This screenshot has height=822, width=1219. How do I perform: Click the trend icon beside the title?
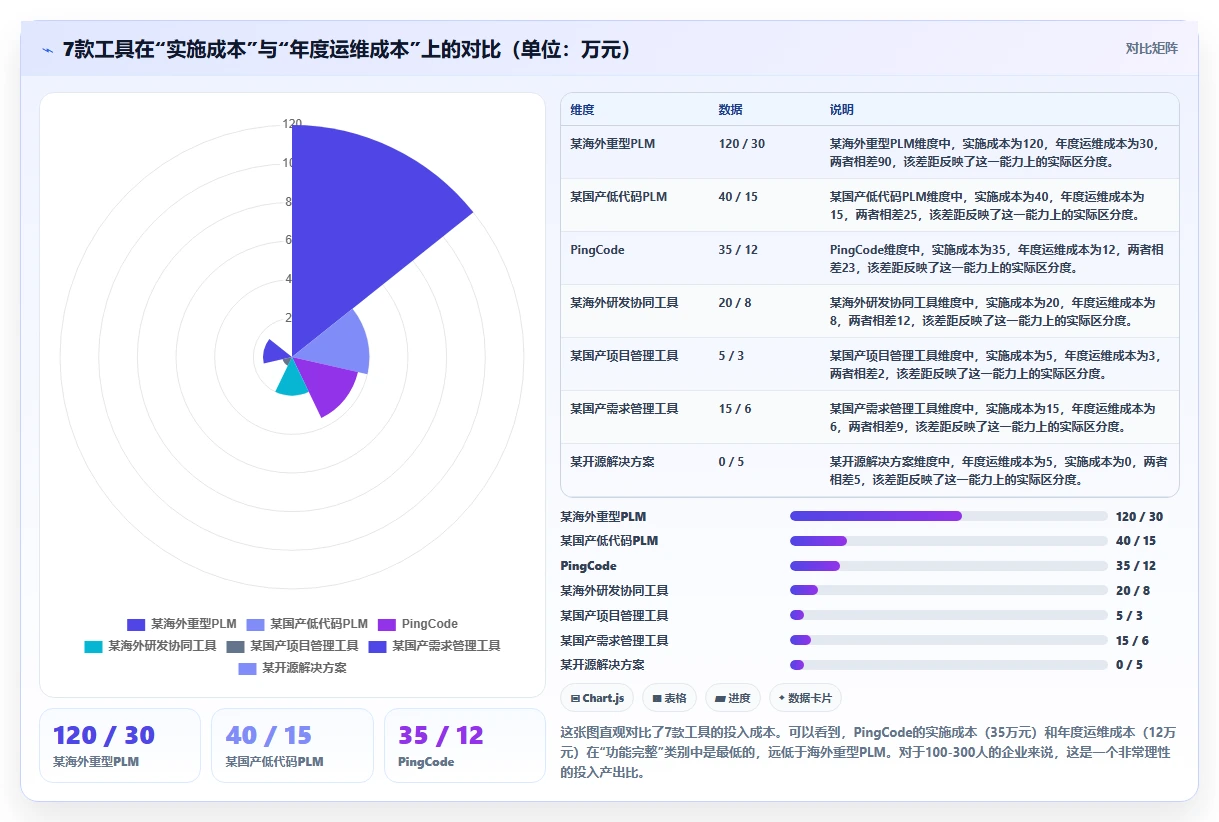(x=48, y=50)
